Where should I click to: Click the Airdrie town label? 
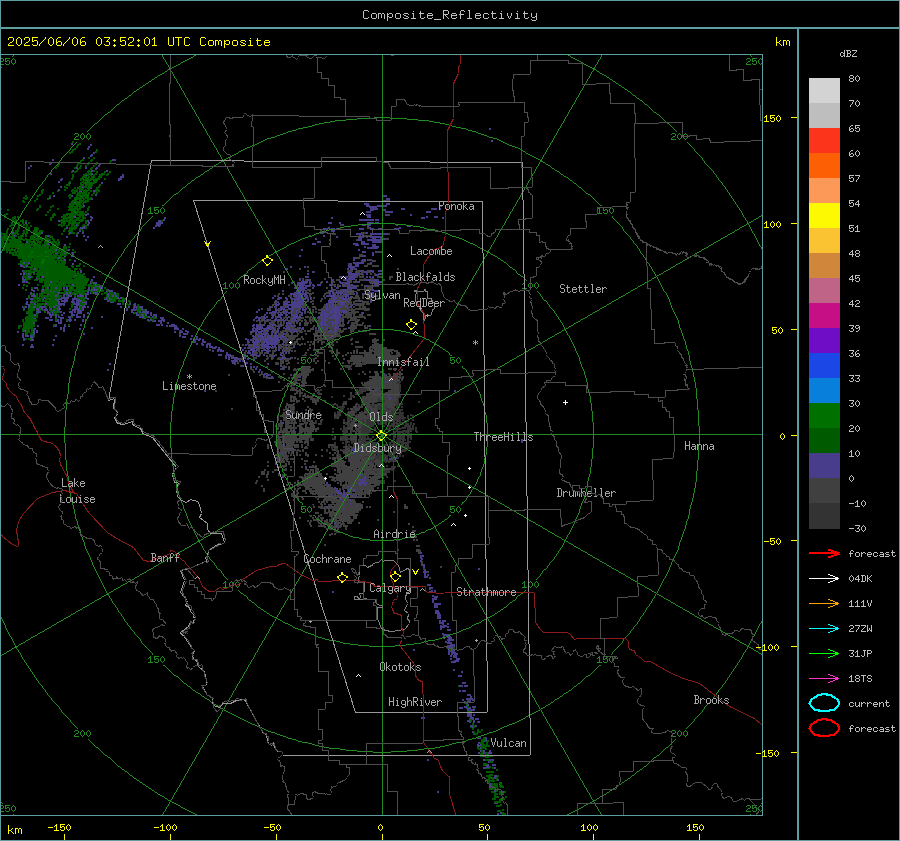click(394, 534)
